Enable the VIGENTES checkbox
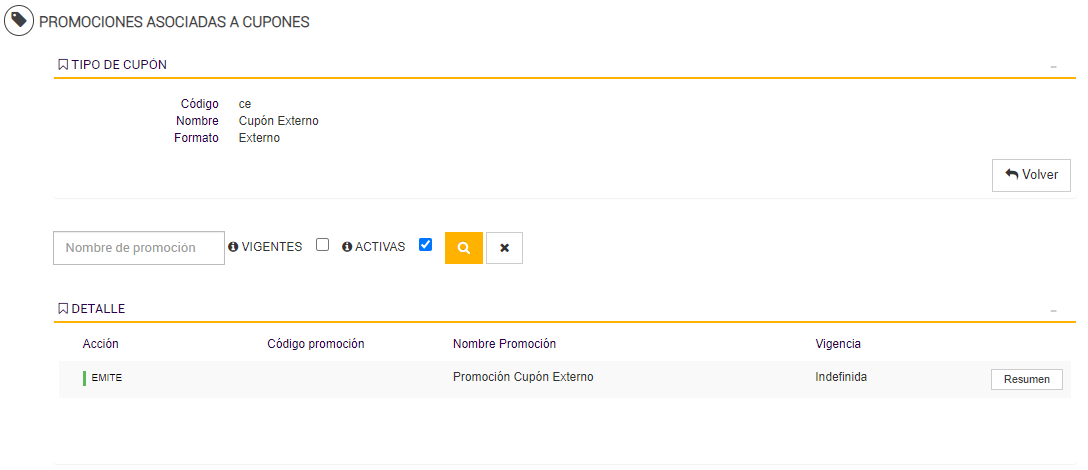 pyautogui.click(x=322, y=245)
